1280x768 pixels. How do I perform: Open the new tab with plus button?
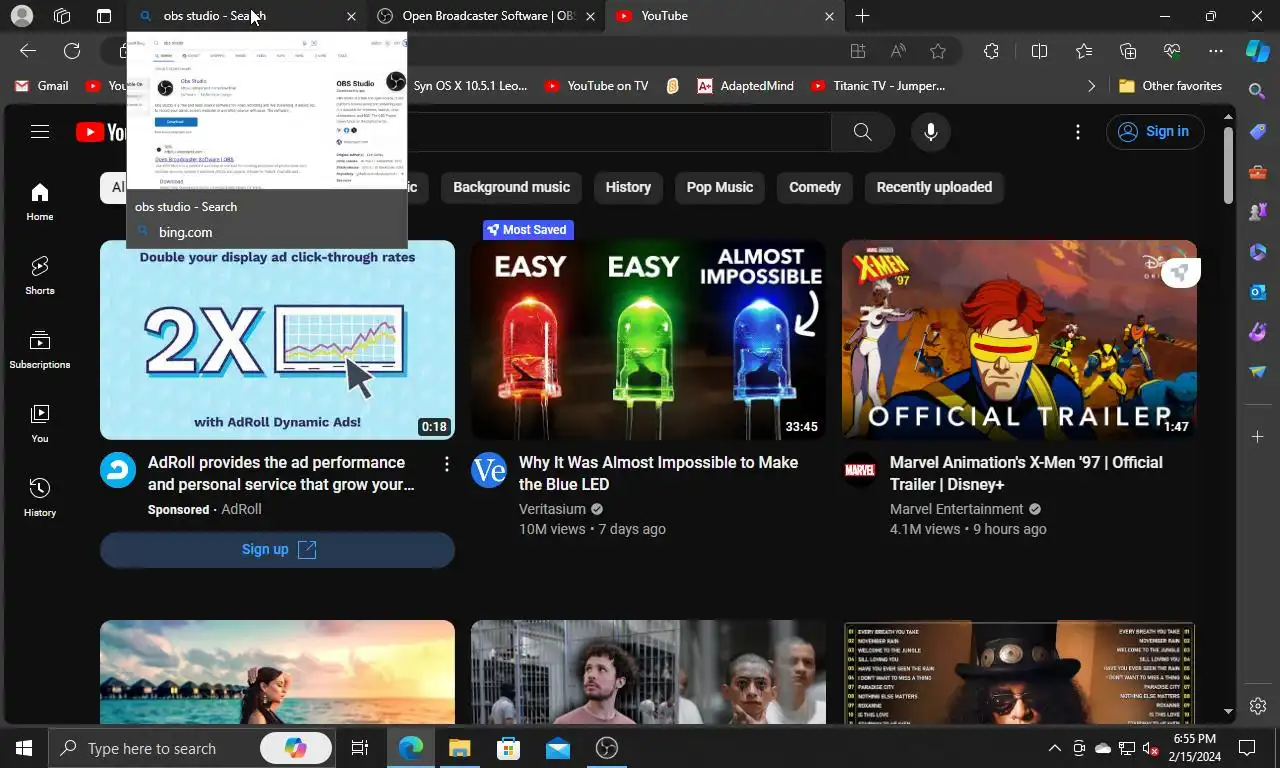(x=862, y=16)
